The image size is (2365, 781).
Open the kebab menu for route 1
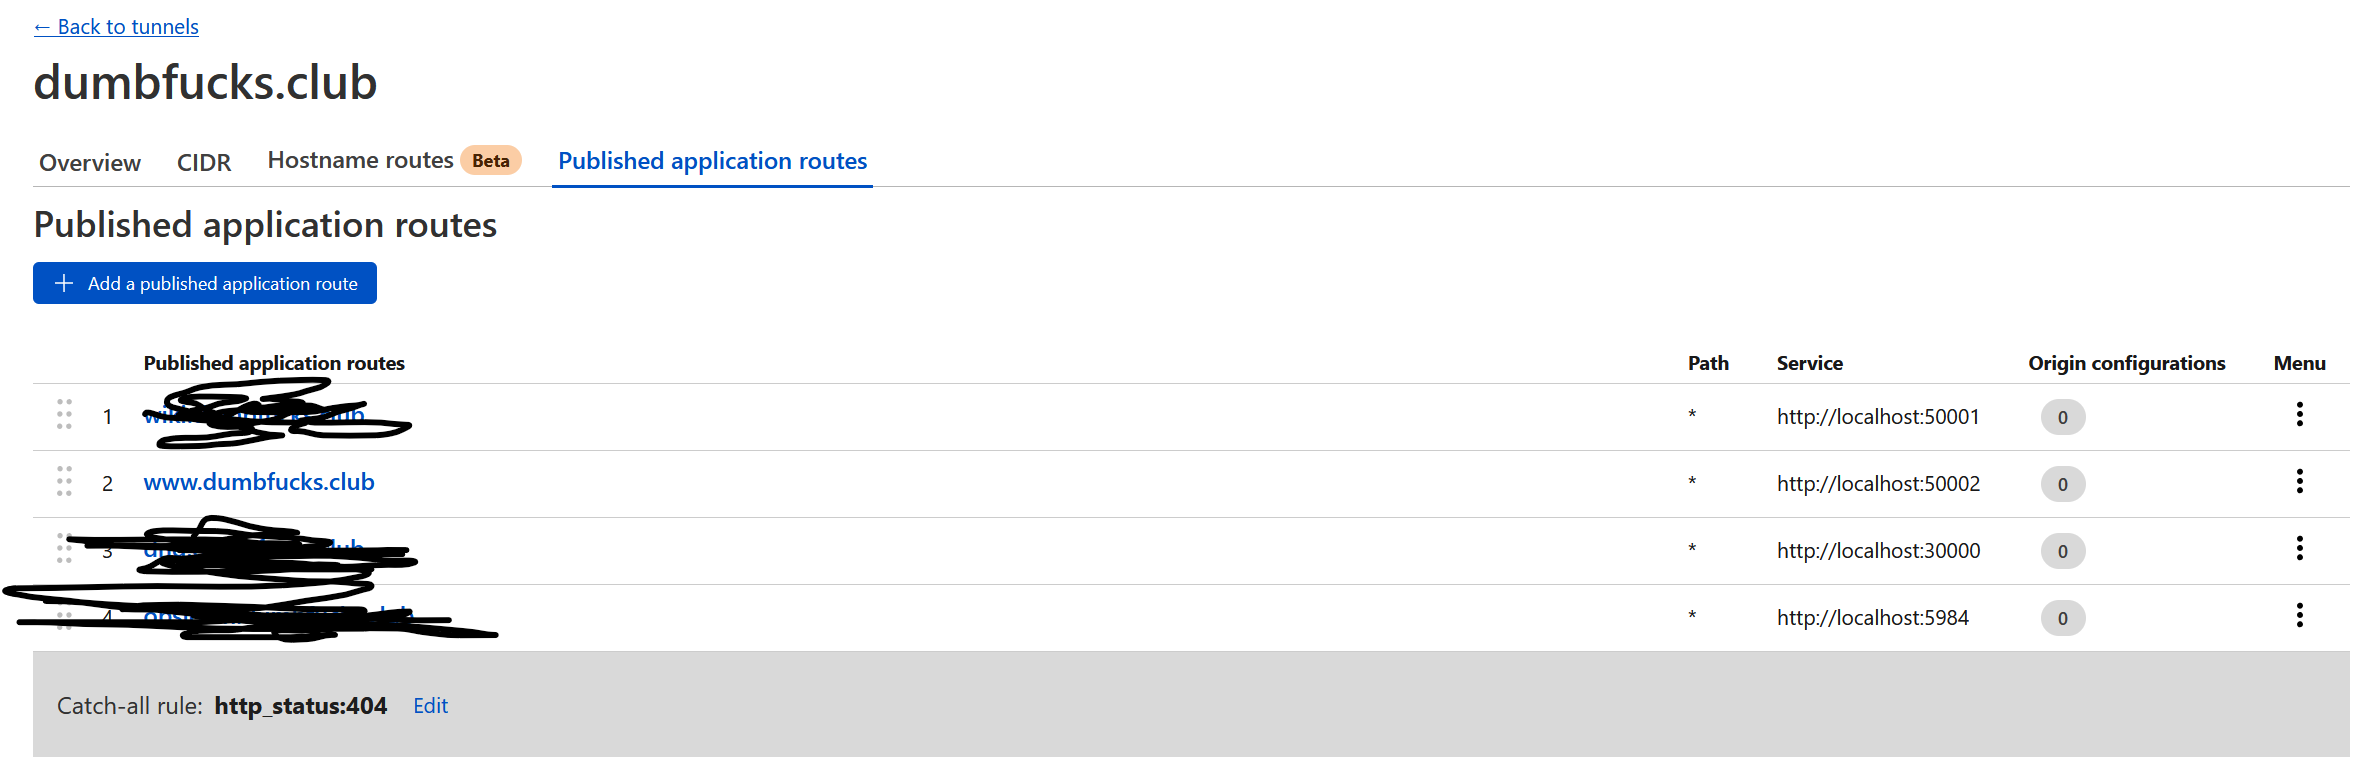pos(2300,414)
